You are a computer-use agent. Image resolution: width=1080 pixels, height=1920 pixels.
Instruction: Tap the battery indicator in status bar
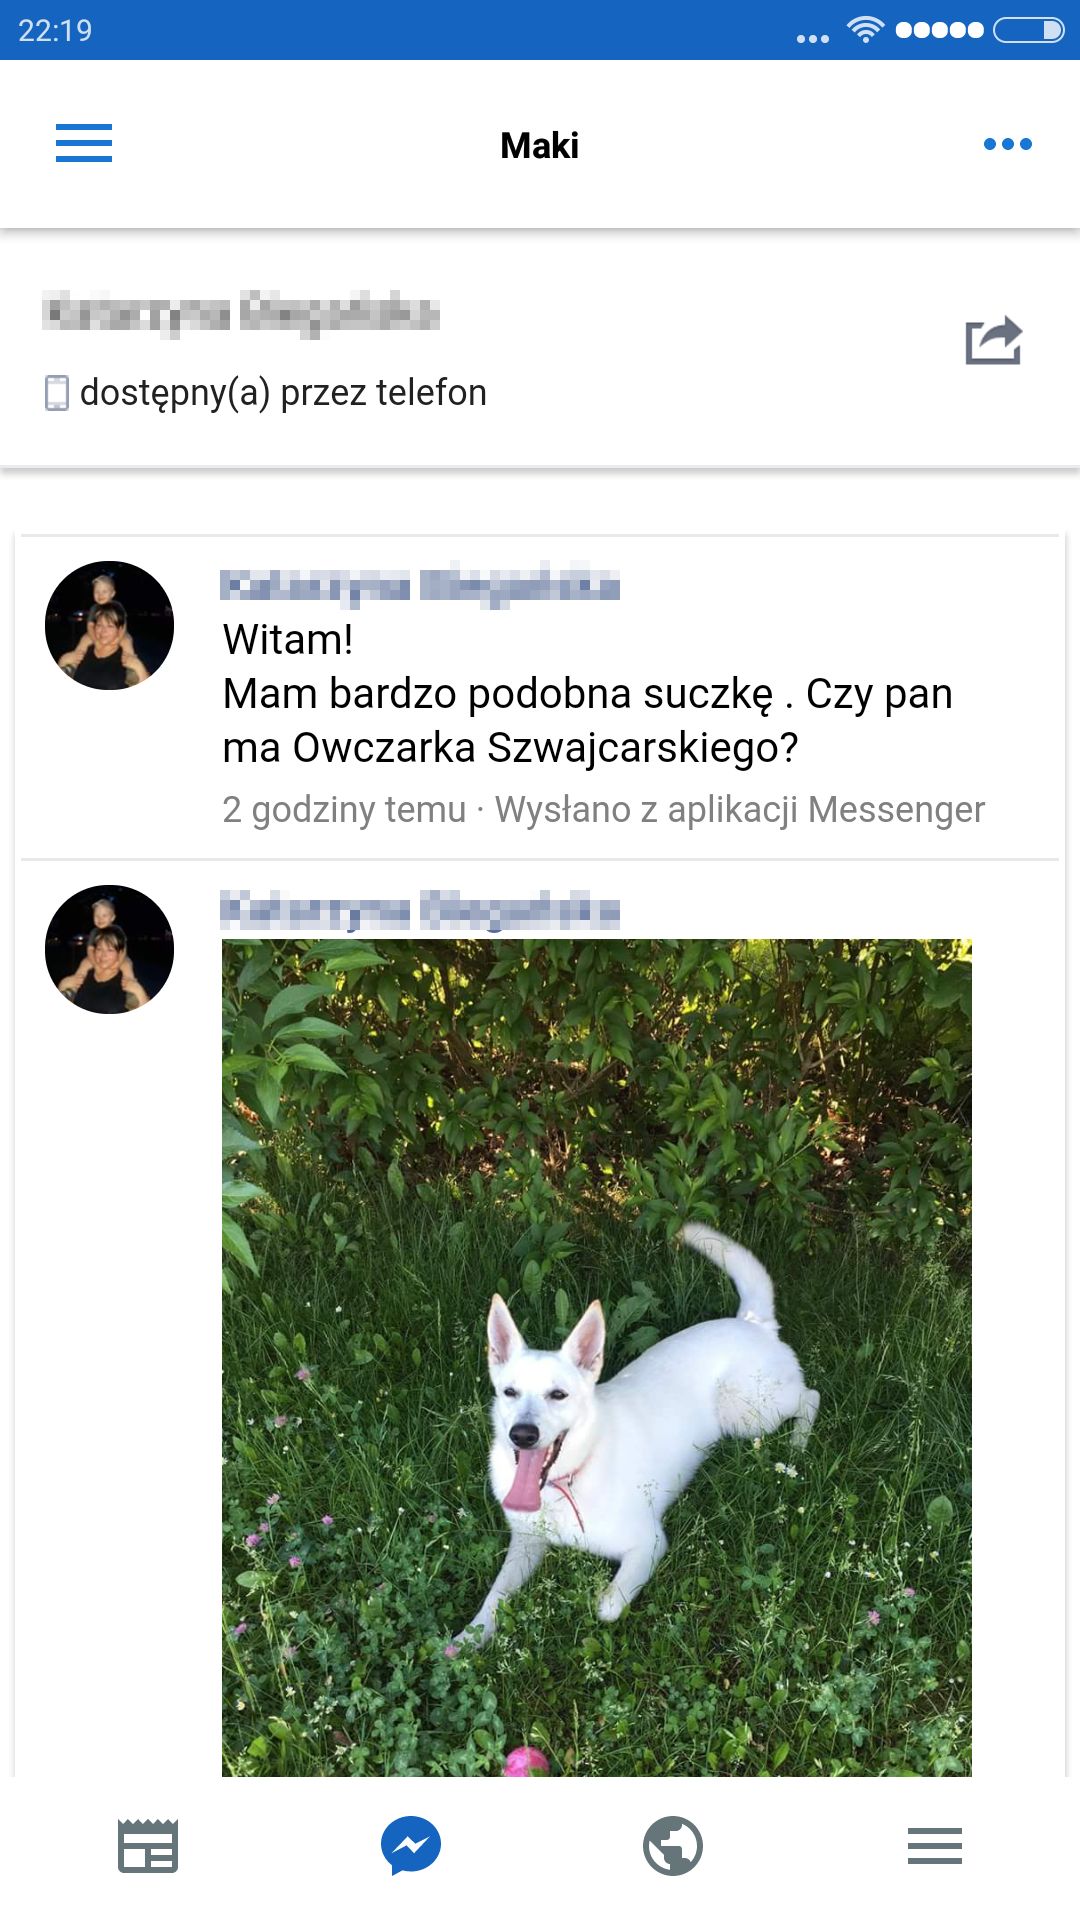(x=1029, y=30)
